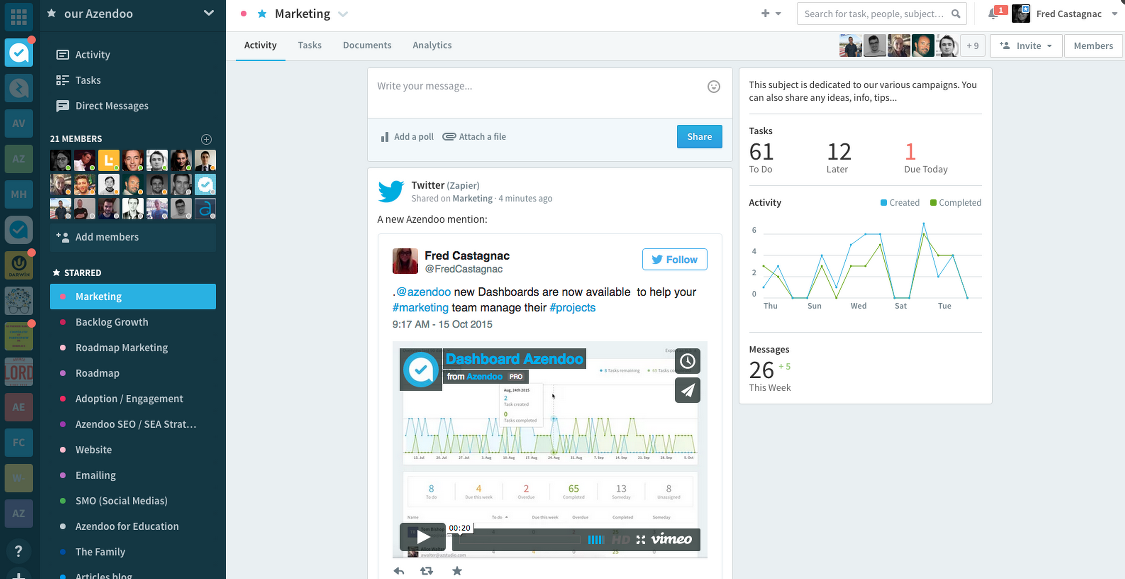Toggle HD quality in the Vimeo player
The height and width of the screenshot is (579, 1125).
[x=621, y=540]
